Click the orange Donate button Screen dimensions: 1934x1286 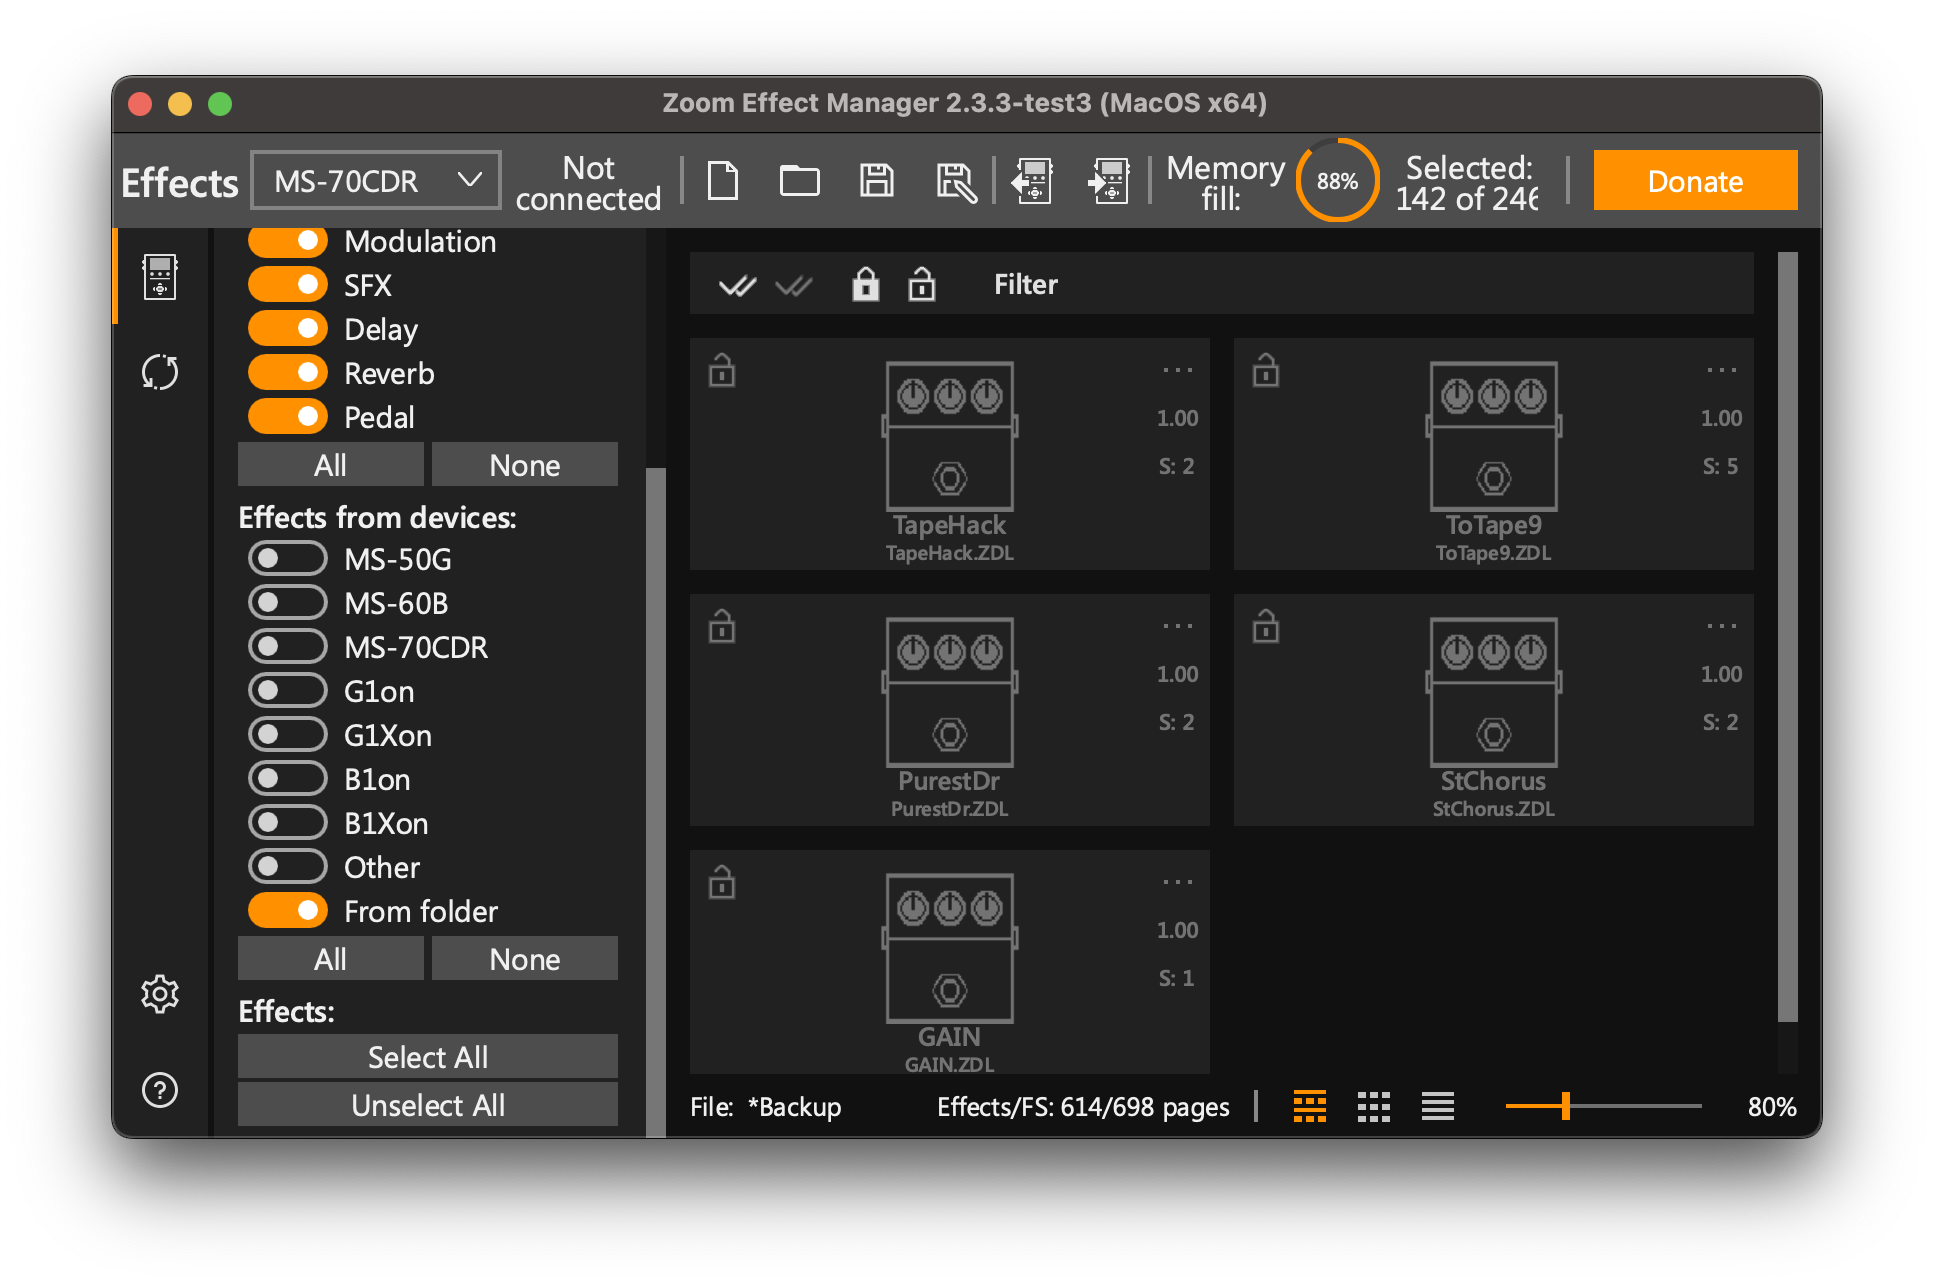pyautogui.click(x=1695, y=181)
